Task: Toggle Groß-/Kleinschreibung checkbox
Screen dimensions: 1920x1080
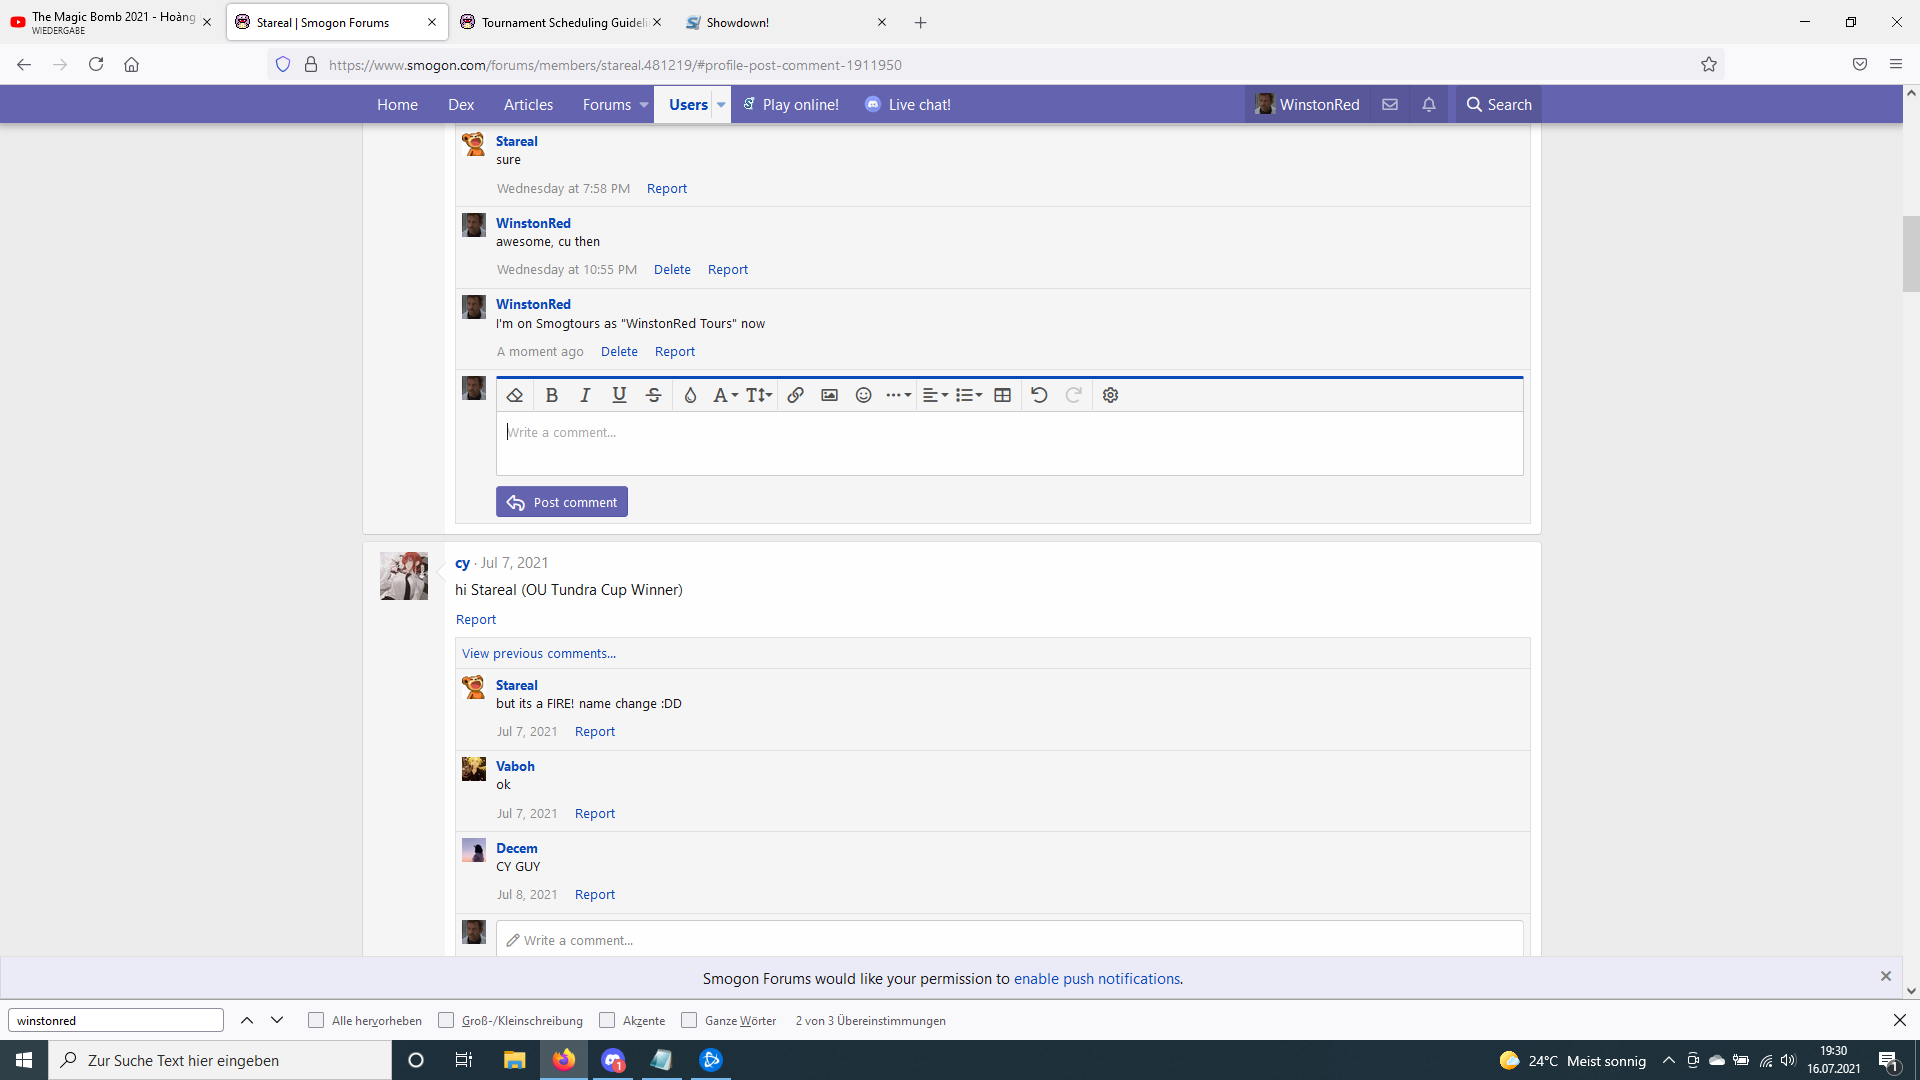Action: pyautogui.click(x=446, y=1020)
